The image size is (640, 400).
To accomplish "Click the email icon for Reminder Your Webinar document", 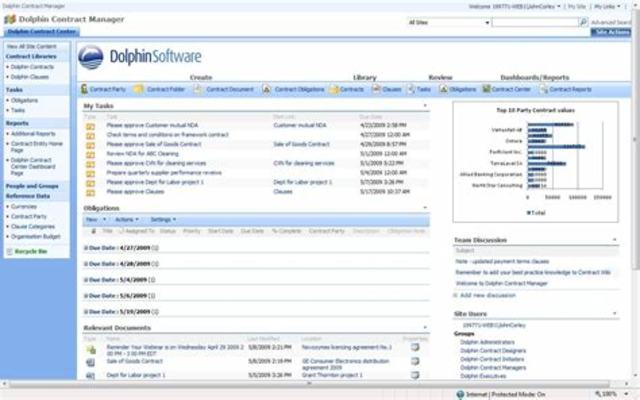I will coord(91,349).
